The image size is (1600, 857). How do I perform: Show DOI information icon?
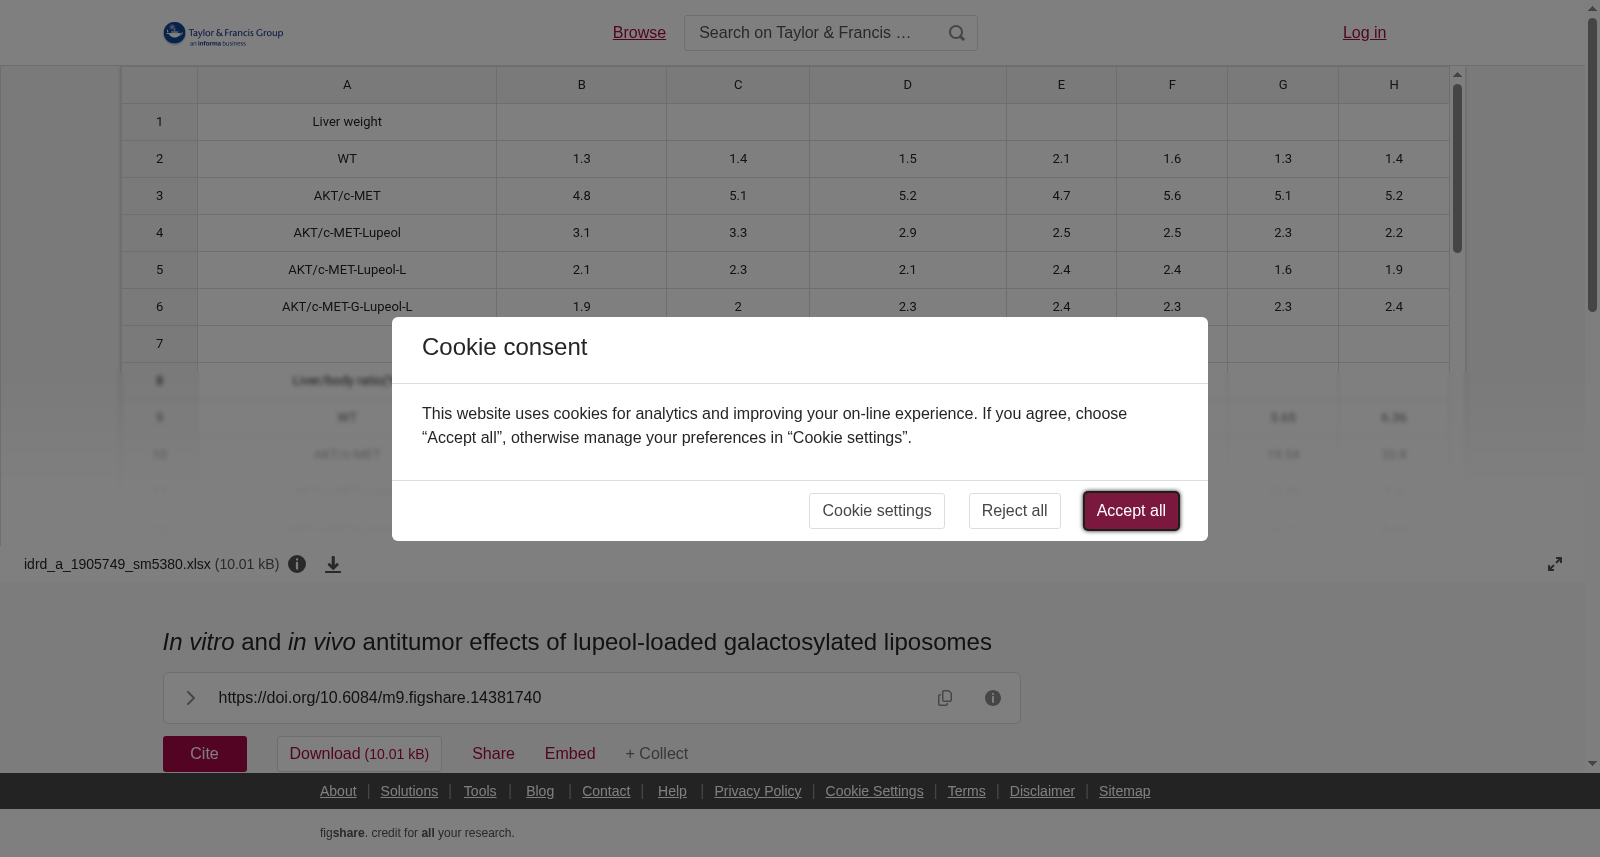point(993,698)
